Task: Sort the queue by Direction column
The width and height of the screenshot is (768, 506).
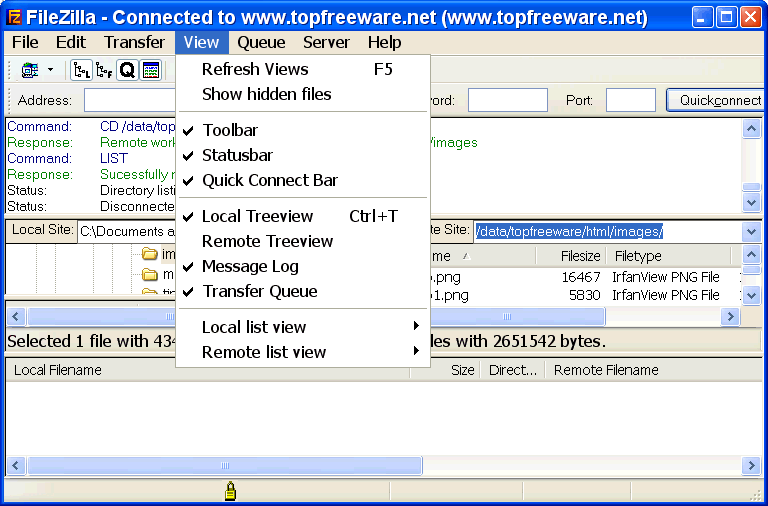Action: click(513, 370)
